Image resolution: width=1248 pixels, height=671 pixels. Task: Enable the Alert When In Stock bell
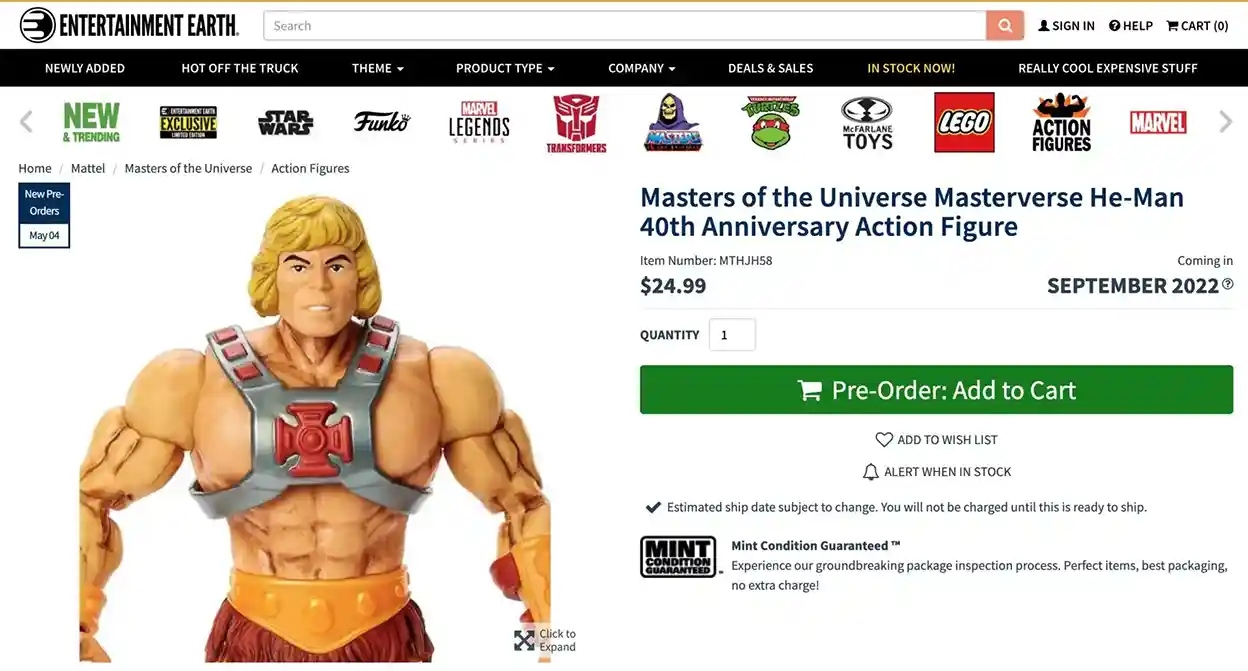click(936, 472)
